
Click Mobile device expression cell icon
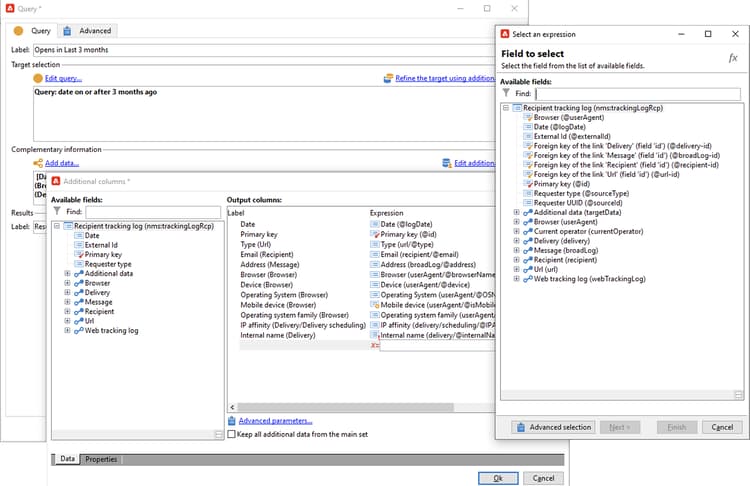tap(375, 305)
